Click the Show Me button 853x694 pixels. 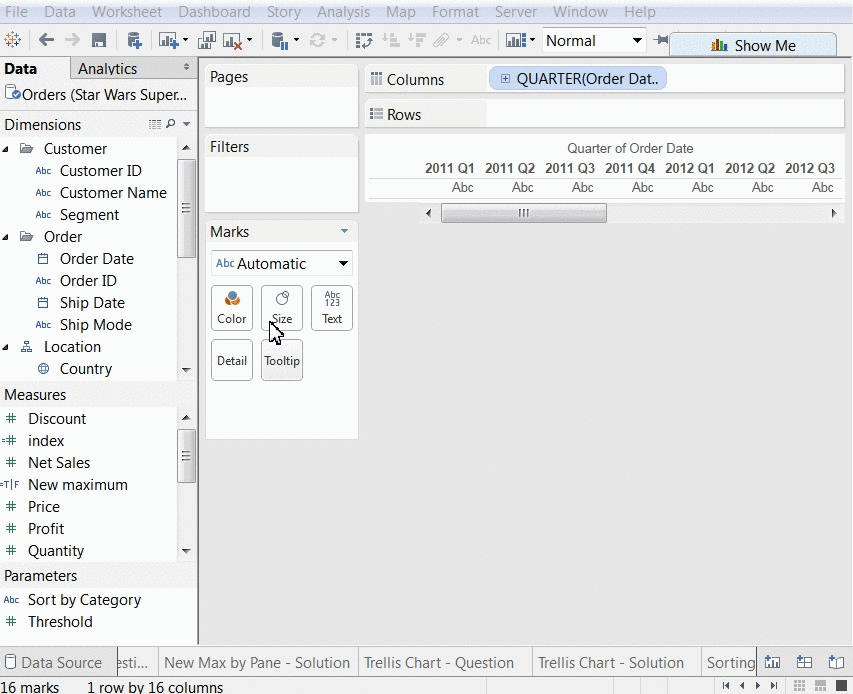753,45
